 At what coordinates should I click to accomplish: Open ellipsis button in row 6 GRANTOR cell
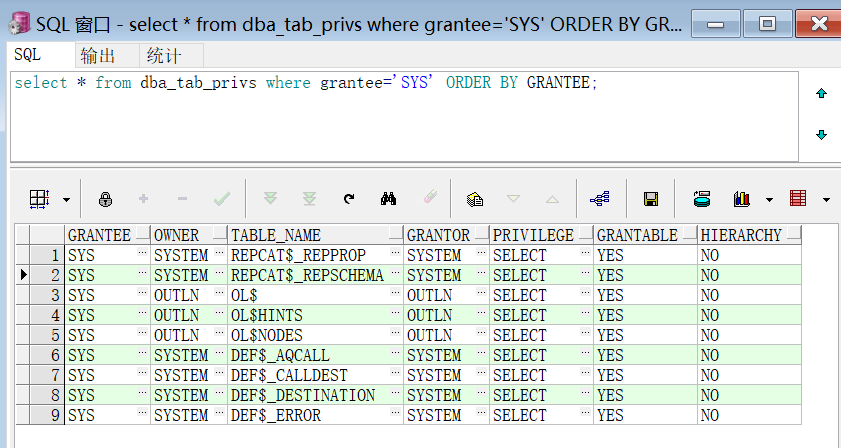click(481, 352)
